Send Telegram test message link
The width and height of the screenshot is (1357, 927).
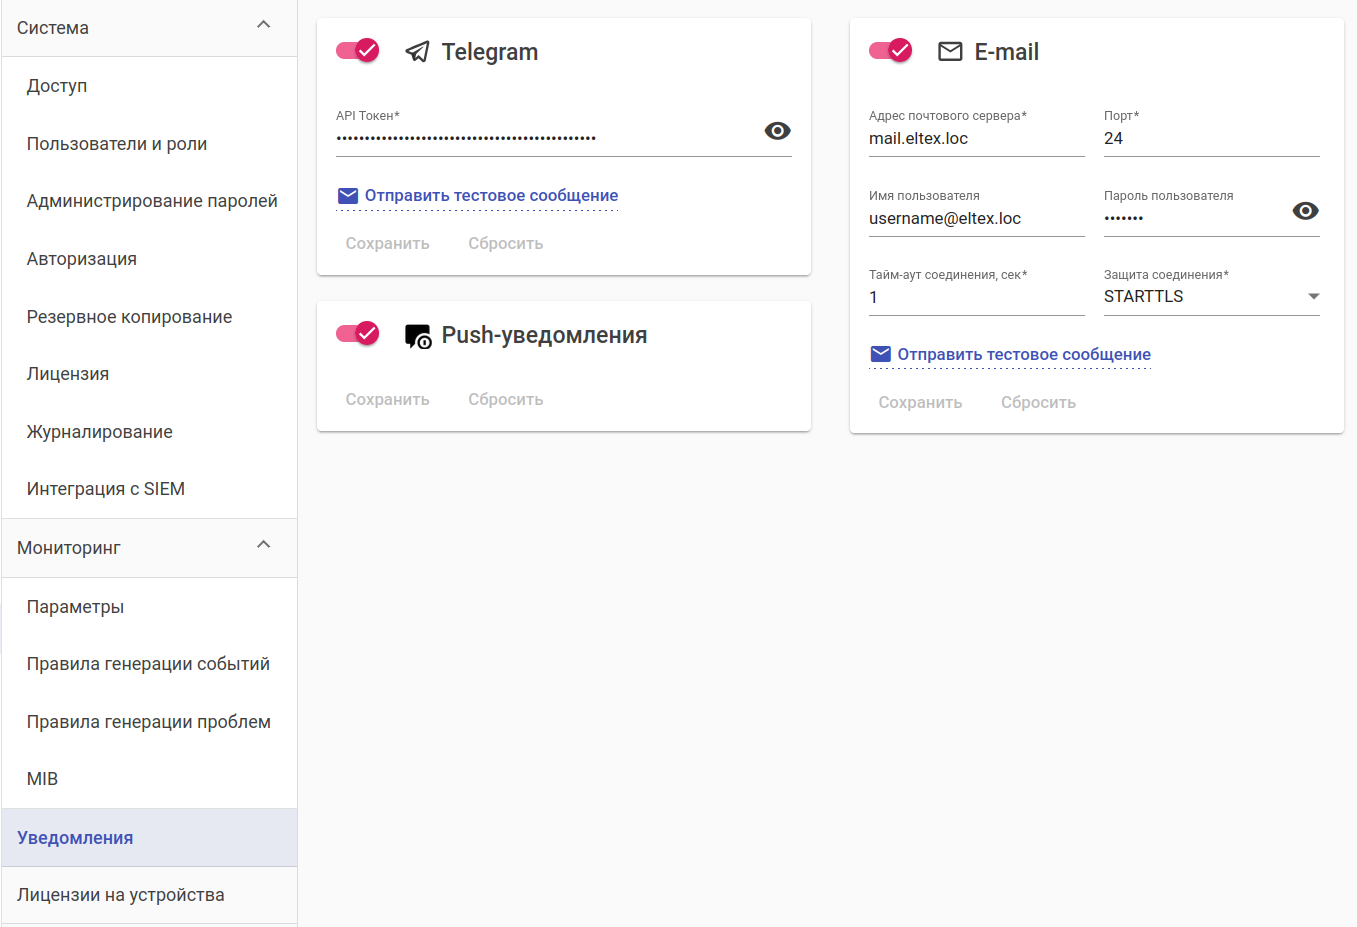(x=491, y=196)
